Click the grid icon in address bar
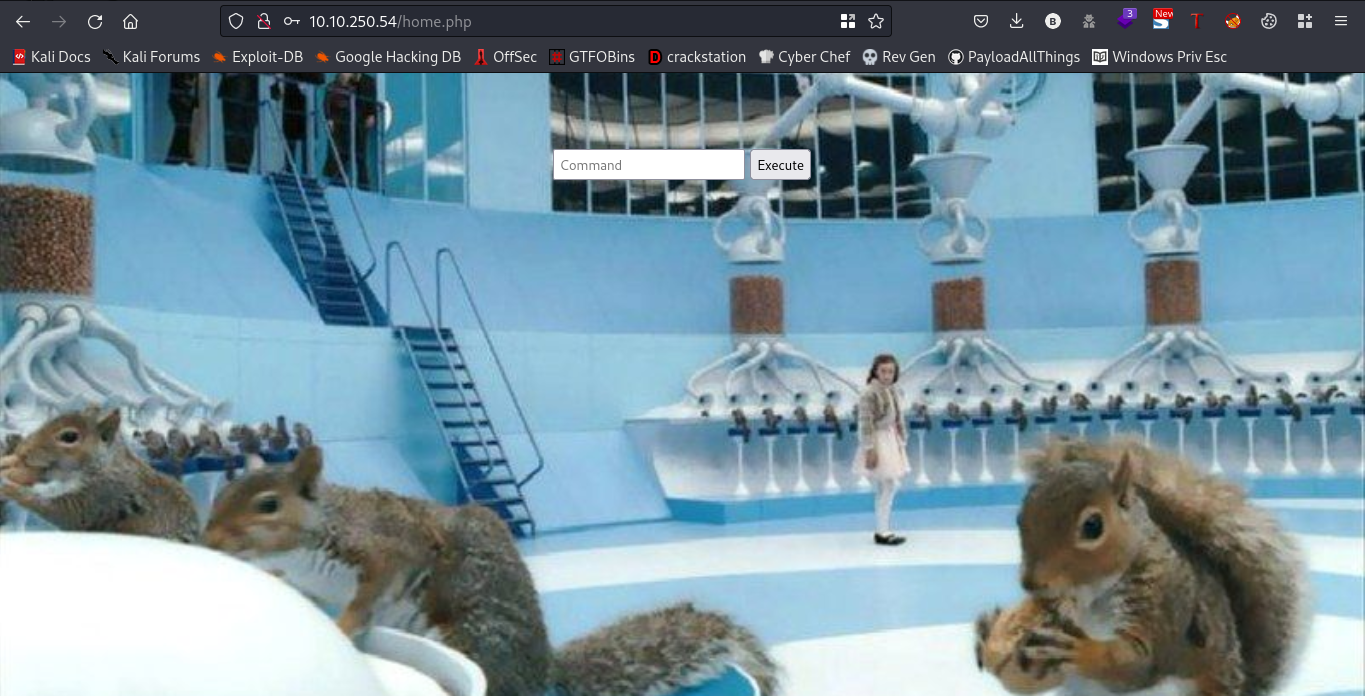The height and width of the screenshot is (696, 1365). point(848,21)
